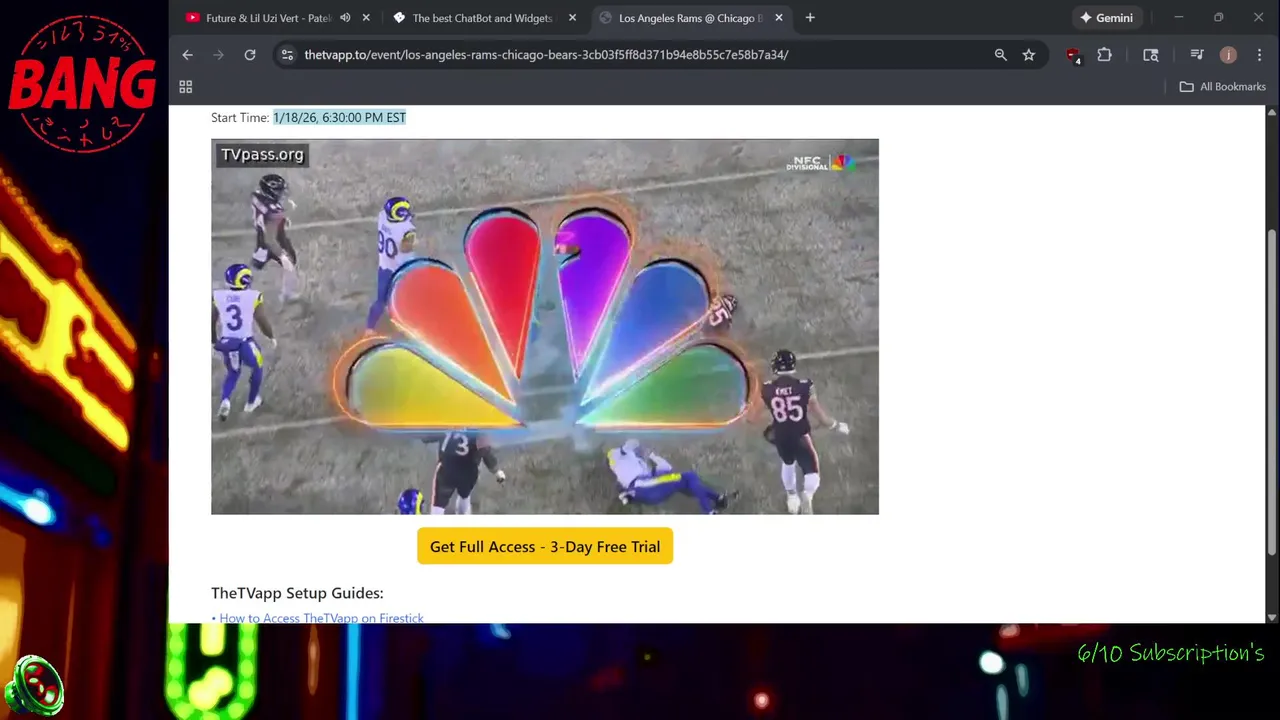1280x720 pixels.
Task: Open How to Access TheTVapp on Firestick
Action: pyautogui.click(x=321, y=618)
